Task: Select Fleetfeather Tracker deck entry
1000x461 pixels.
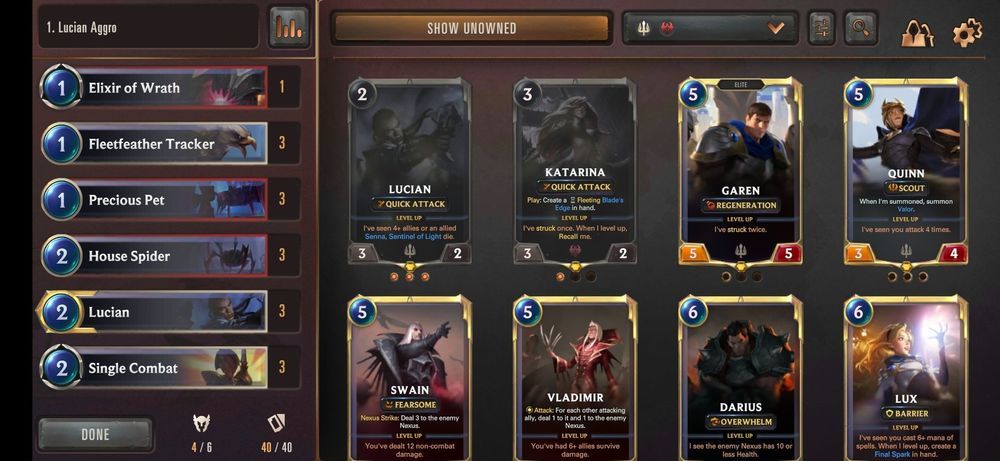Action: (x=170, y=143)
